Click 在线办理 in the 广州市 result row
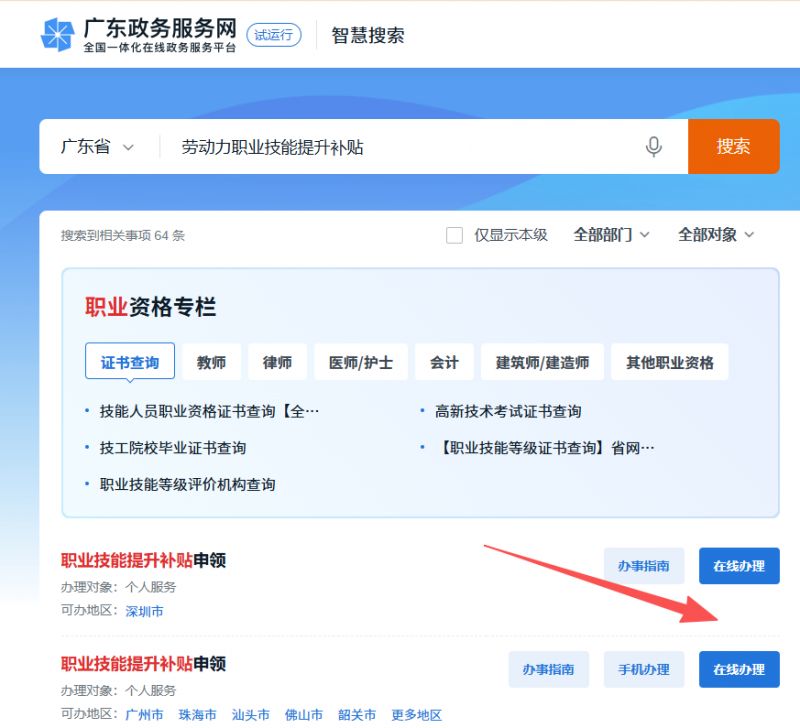 click(739, 669)
